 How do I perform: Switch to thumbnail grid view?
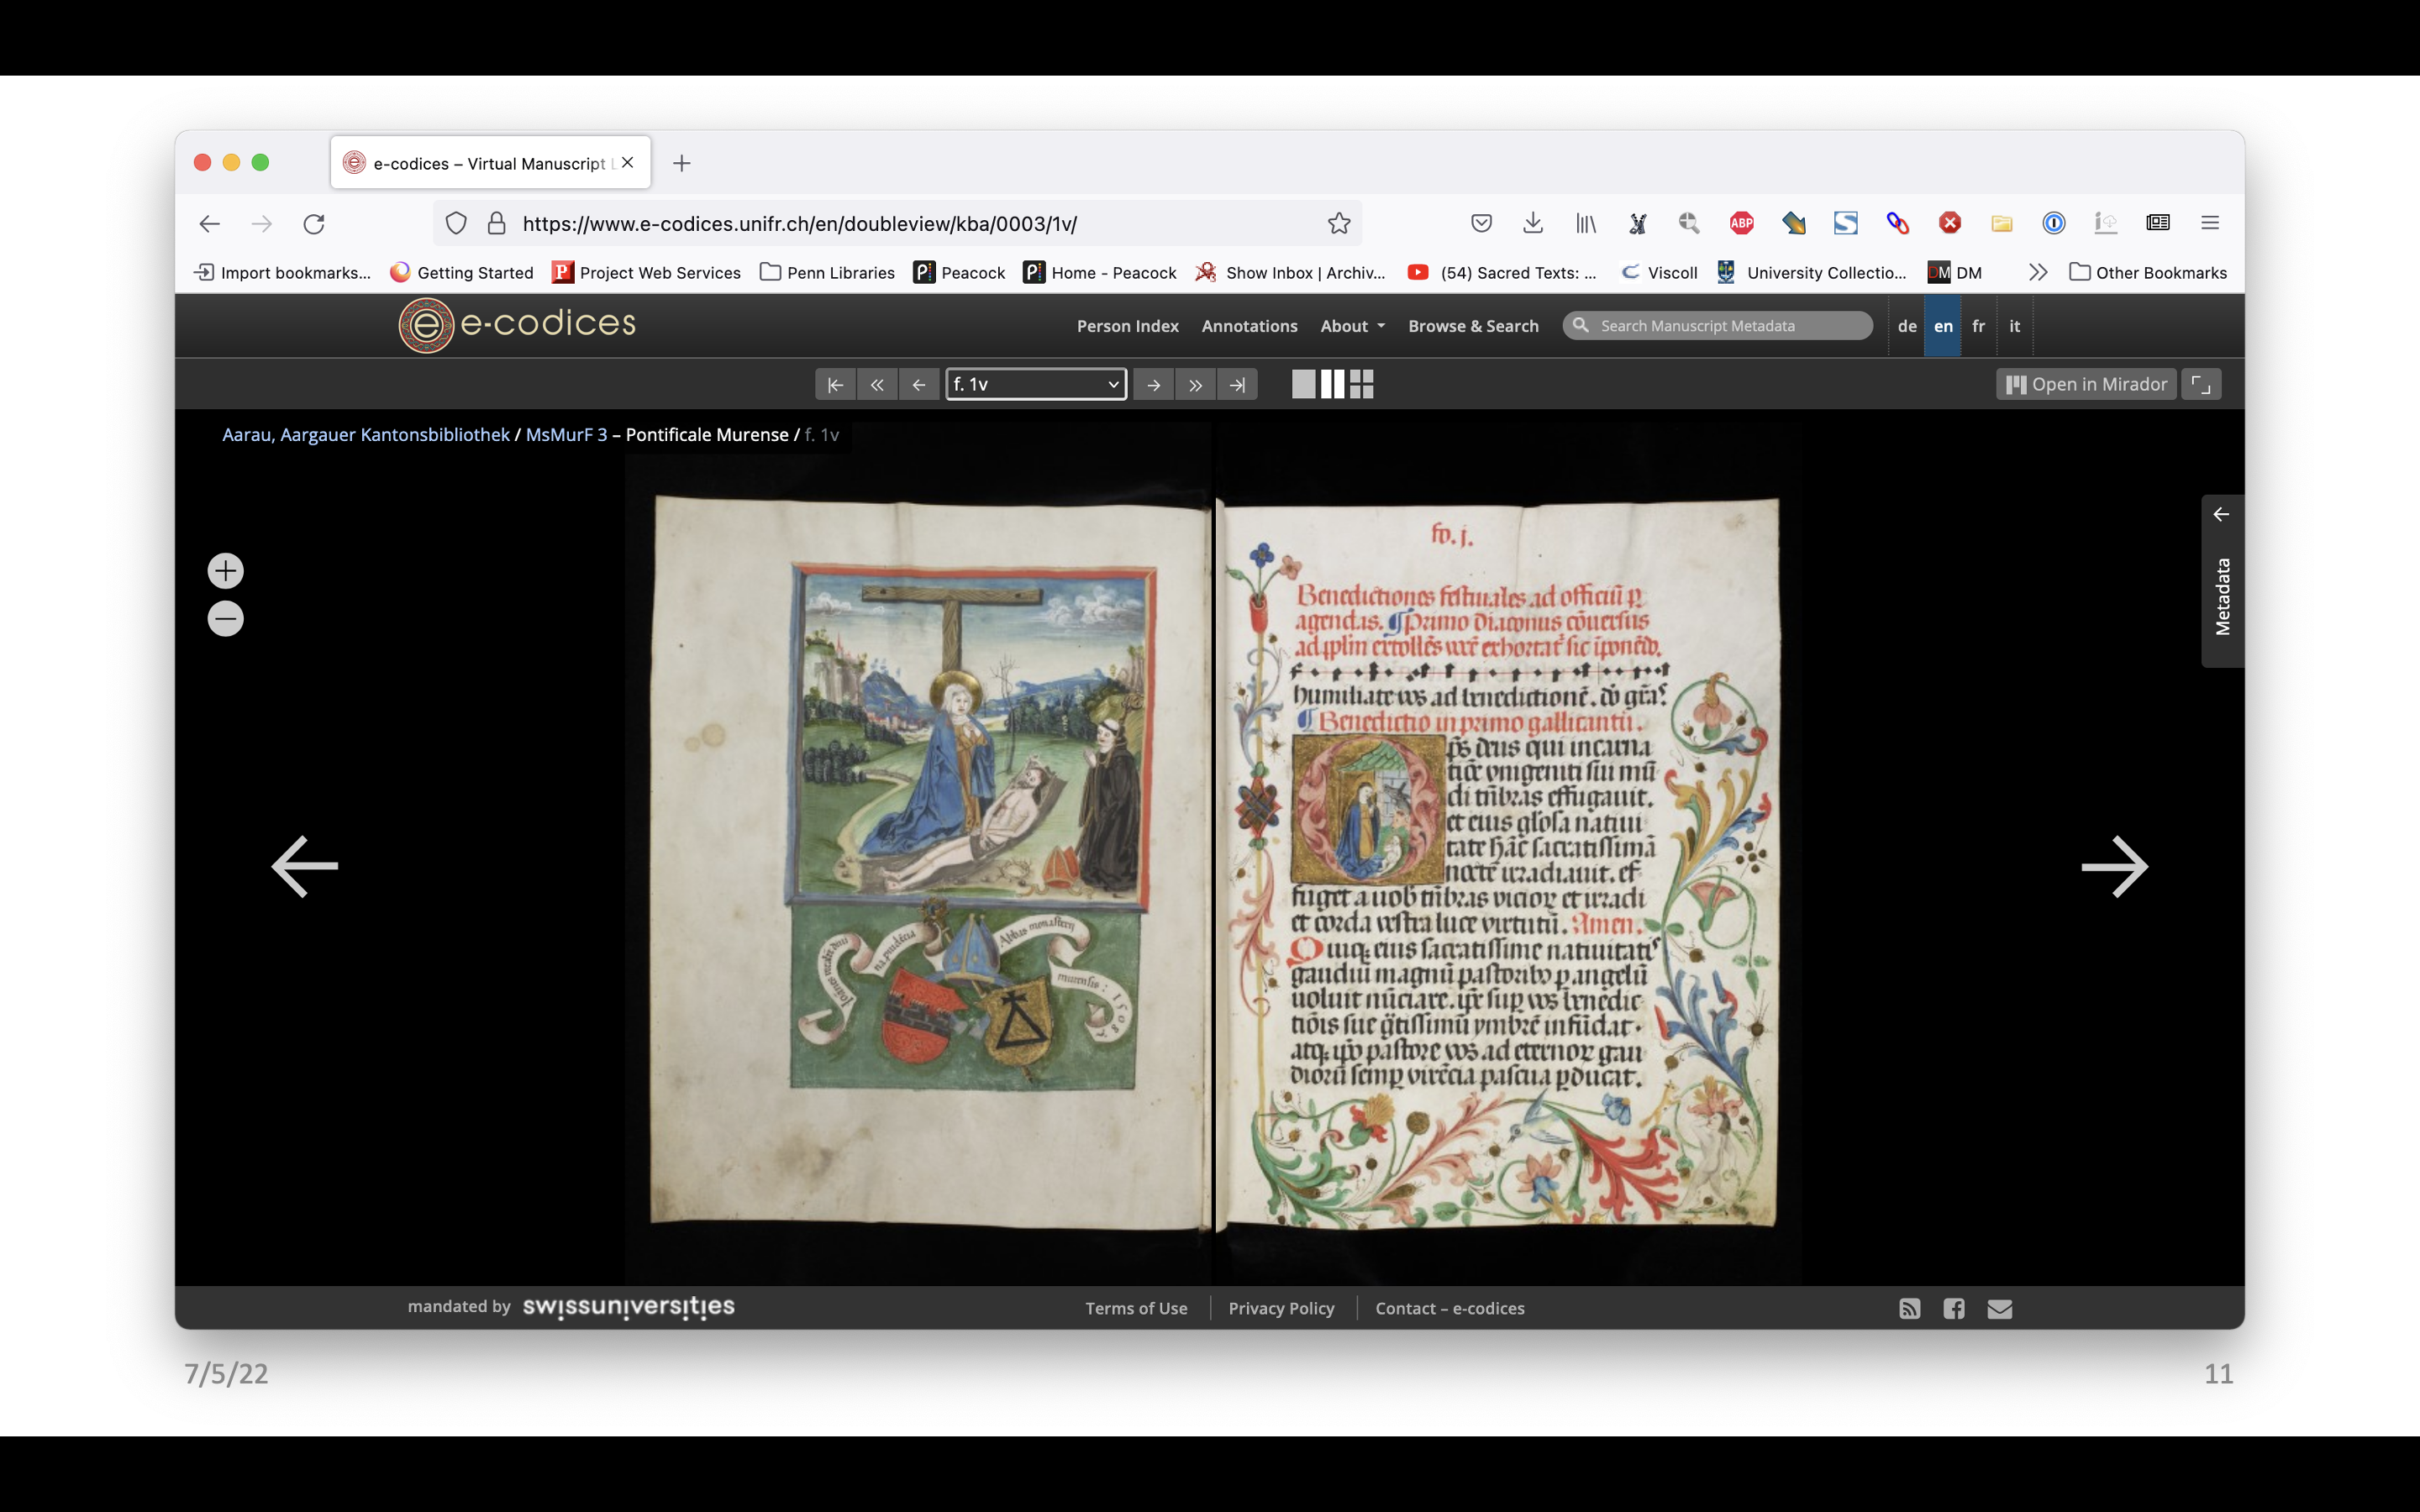point(1362,384)
